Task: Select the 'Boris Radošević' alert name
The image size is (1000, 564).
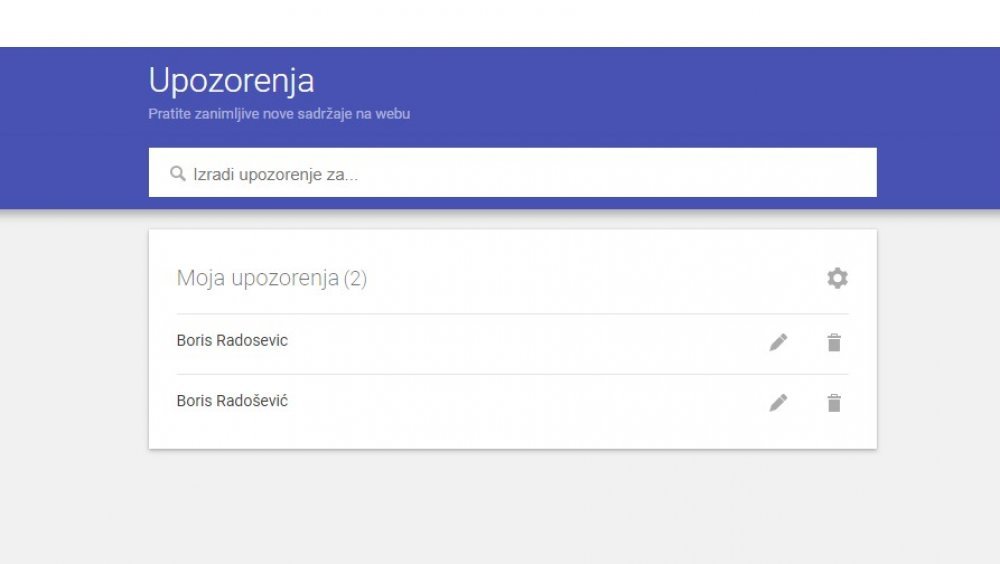Action: pos(232,401)
